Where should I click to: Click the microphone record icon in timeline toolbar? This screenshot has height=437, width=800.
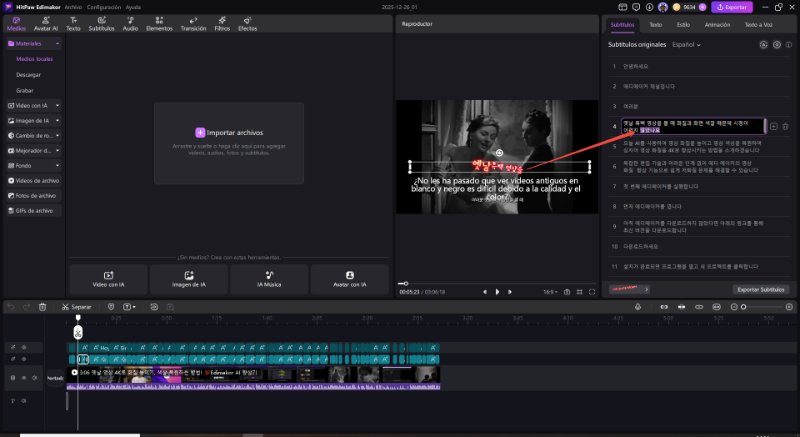point(638,307)
